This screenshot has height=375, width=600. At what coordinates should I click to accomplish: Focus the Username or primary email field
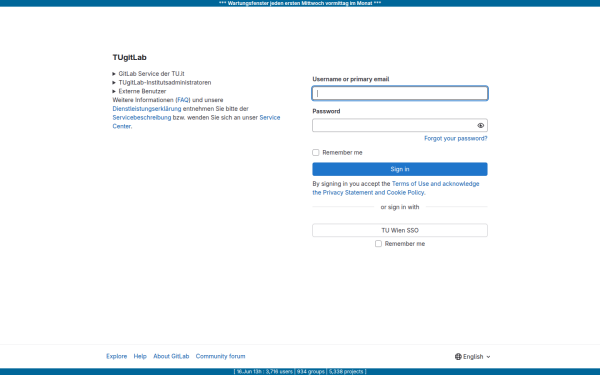coord(400,93)
